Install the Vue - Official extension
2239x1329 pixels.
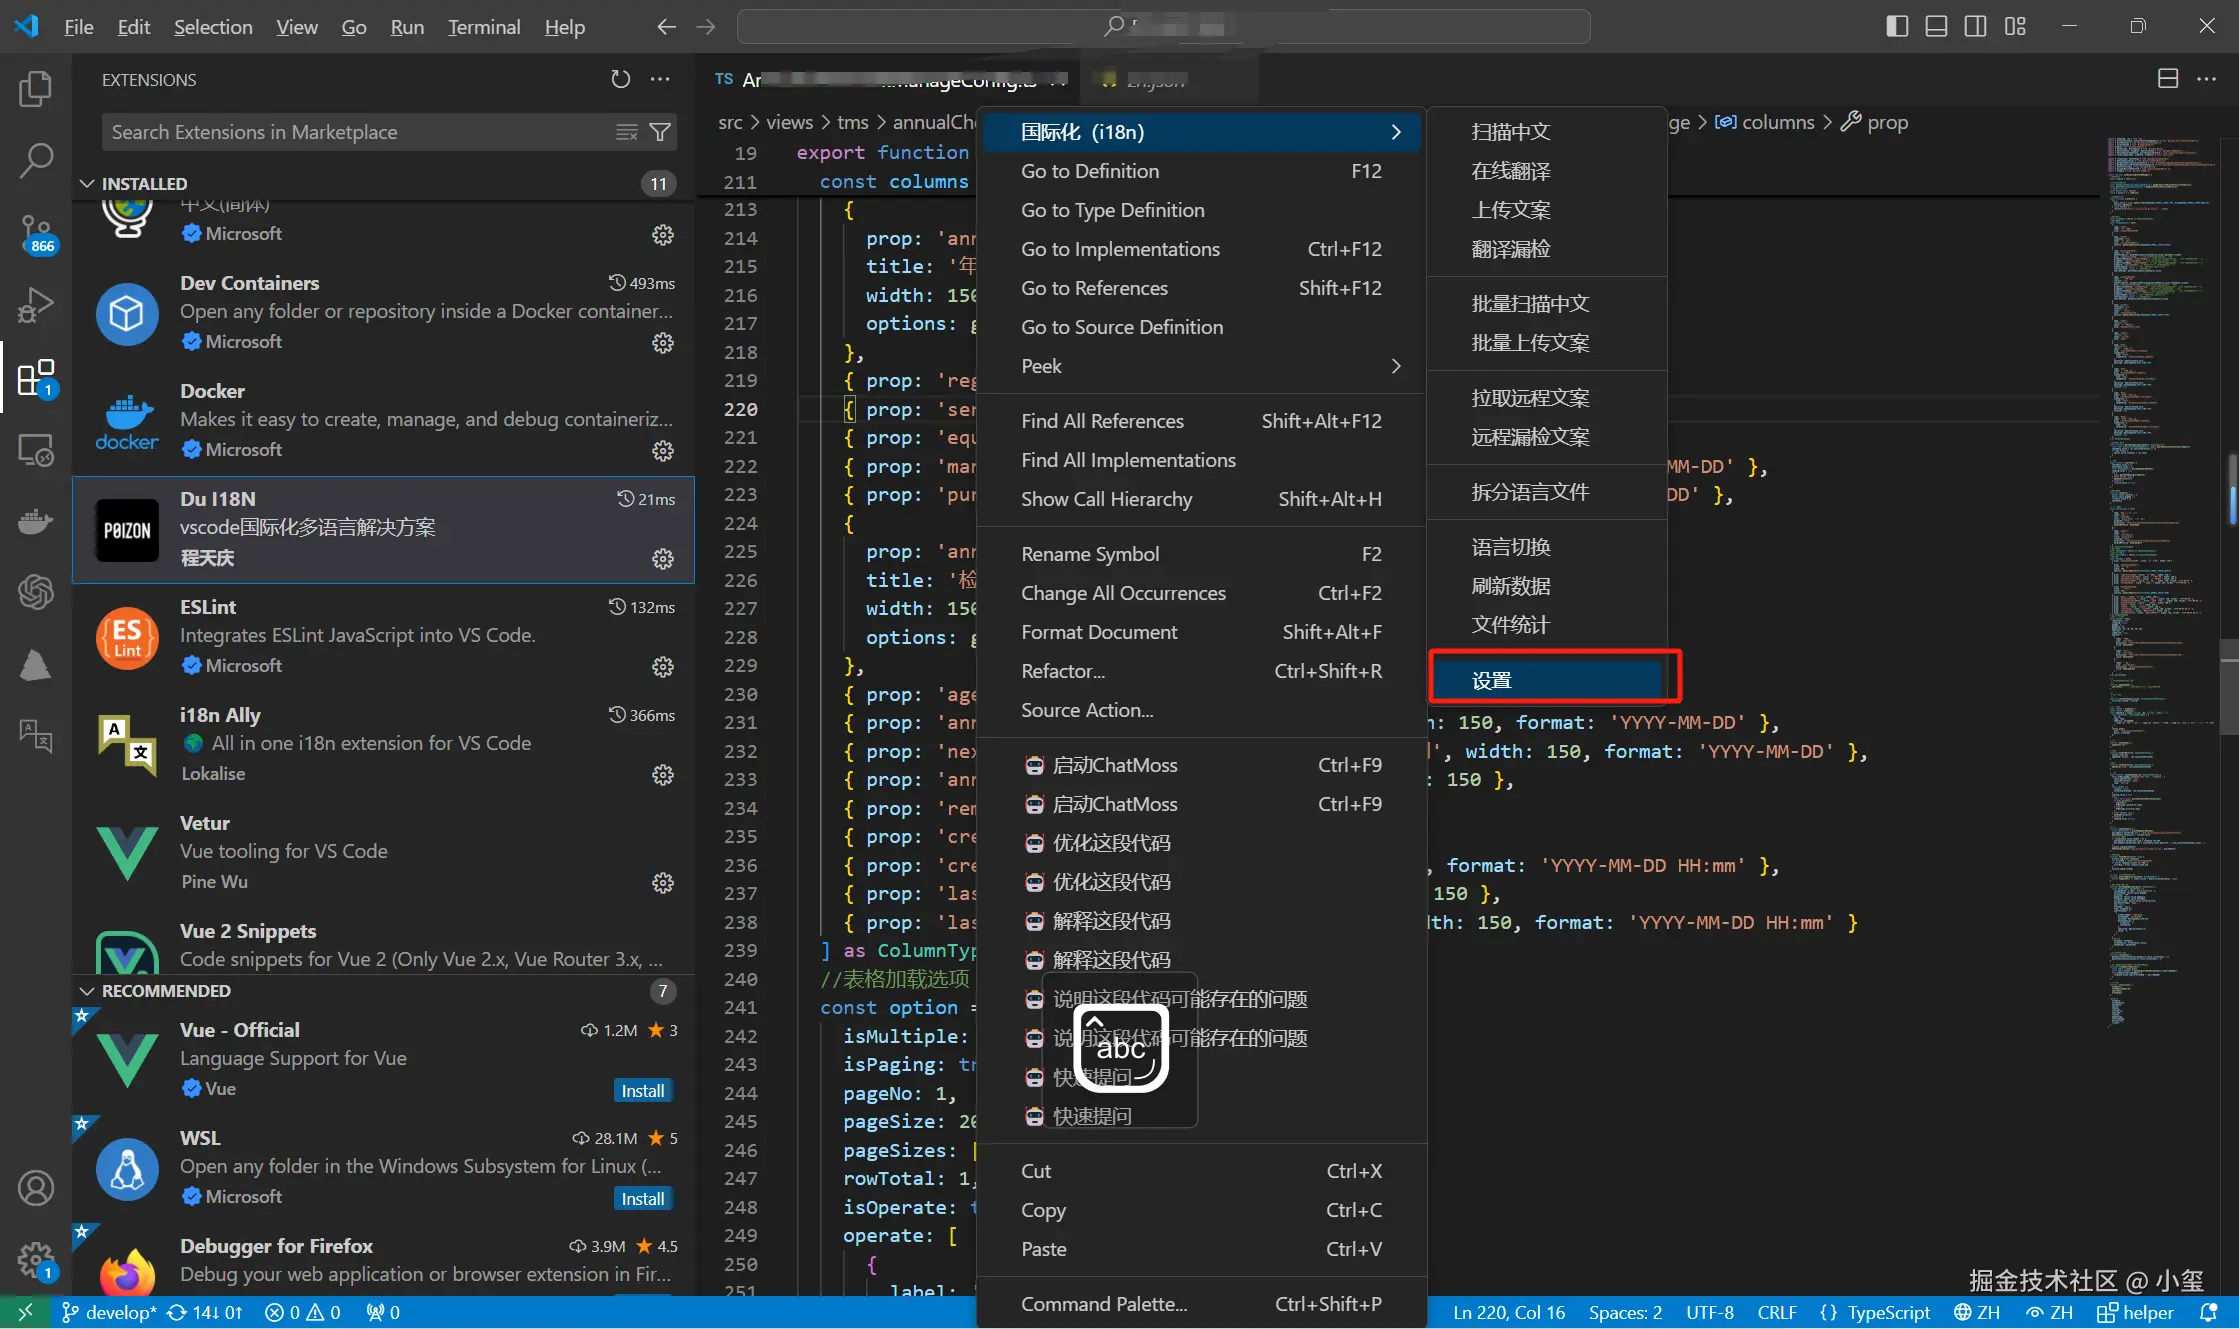[642, 1091]
